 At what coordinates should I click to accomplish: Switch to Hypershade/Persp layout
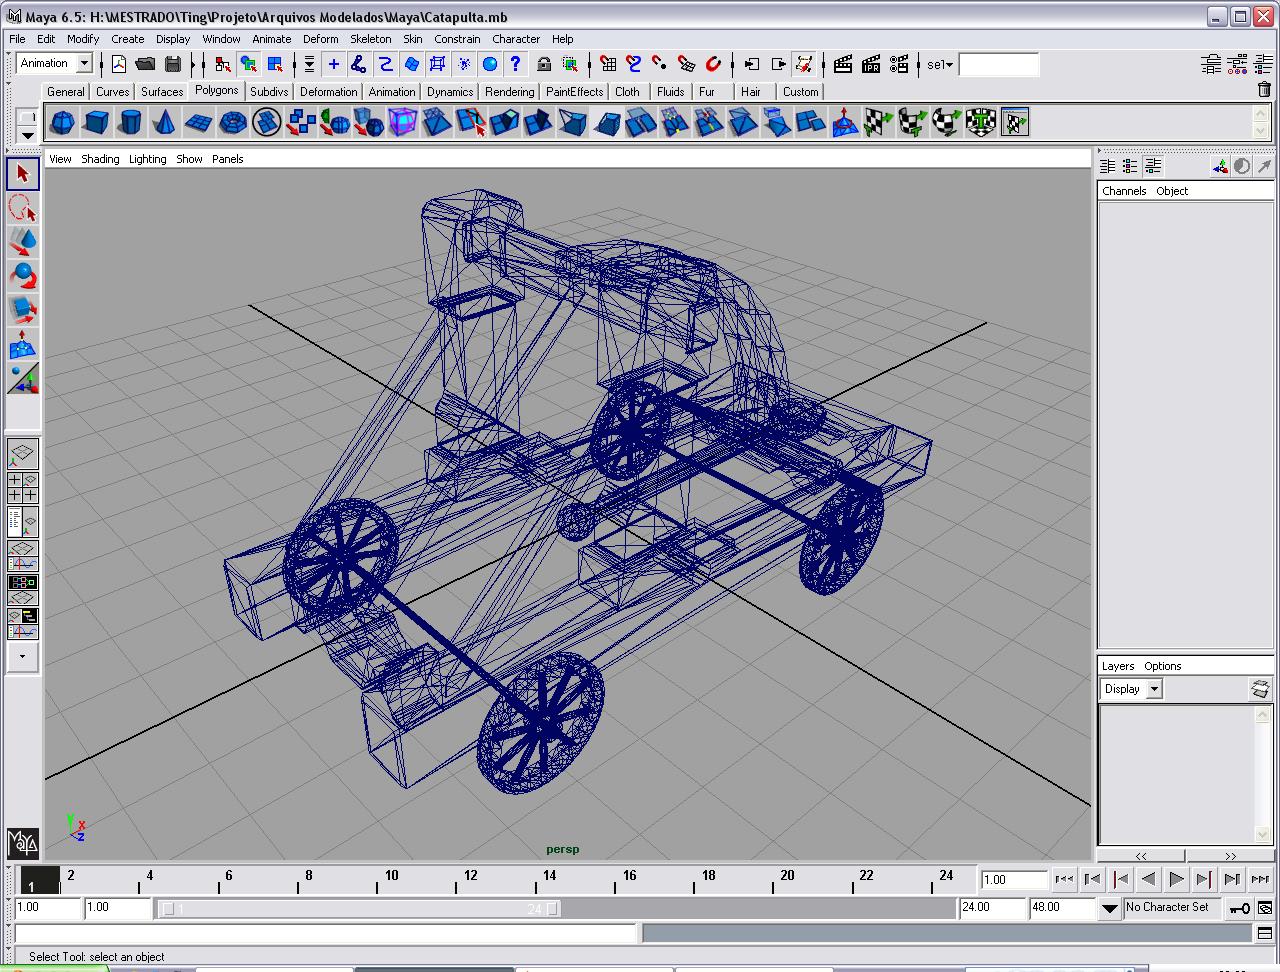click(x=22, y=590)
